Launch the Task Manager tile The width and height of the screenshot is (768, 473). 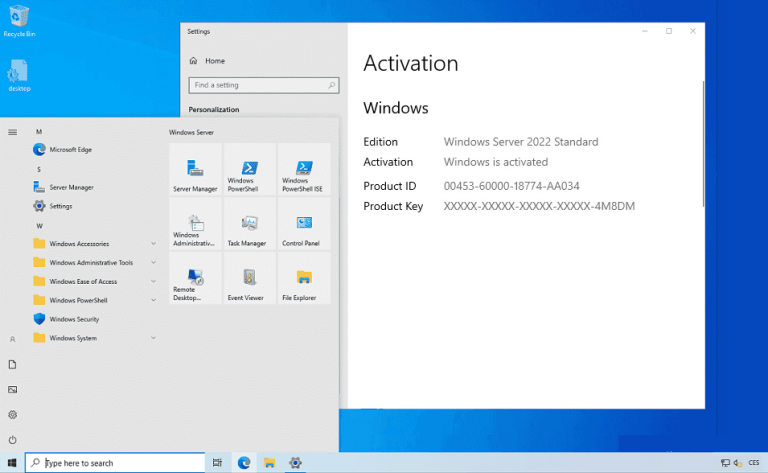[250, 224]
